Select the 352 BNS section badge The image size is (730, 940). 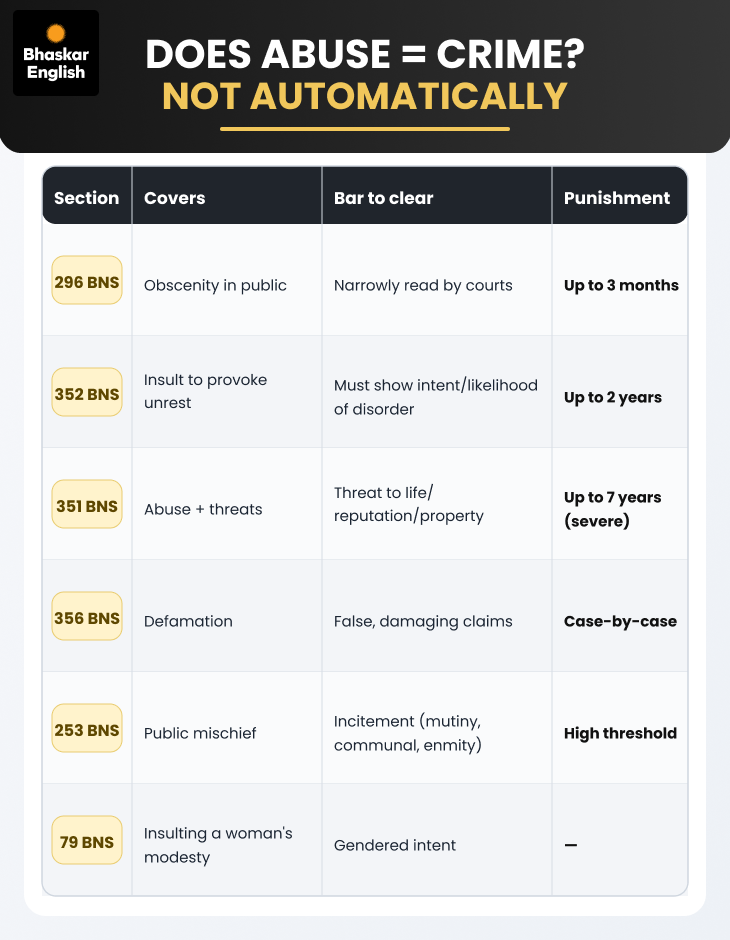click(87, 392)
